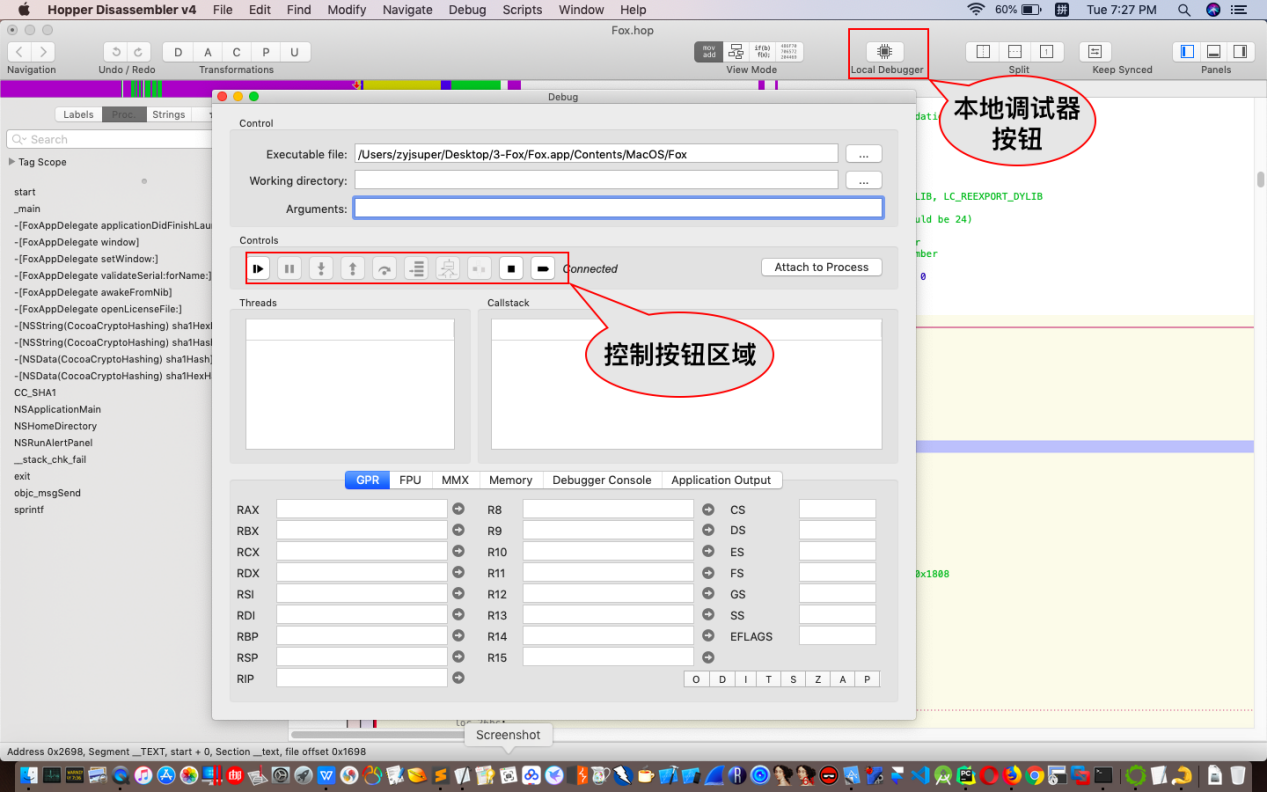Click the Attach to Process button
Screen dimensions: 1267x792
pyautogui.click(x=821, y=267)
